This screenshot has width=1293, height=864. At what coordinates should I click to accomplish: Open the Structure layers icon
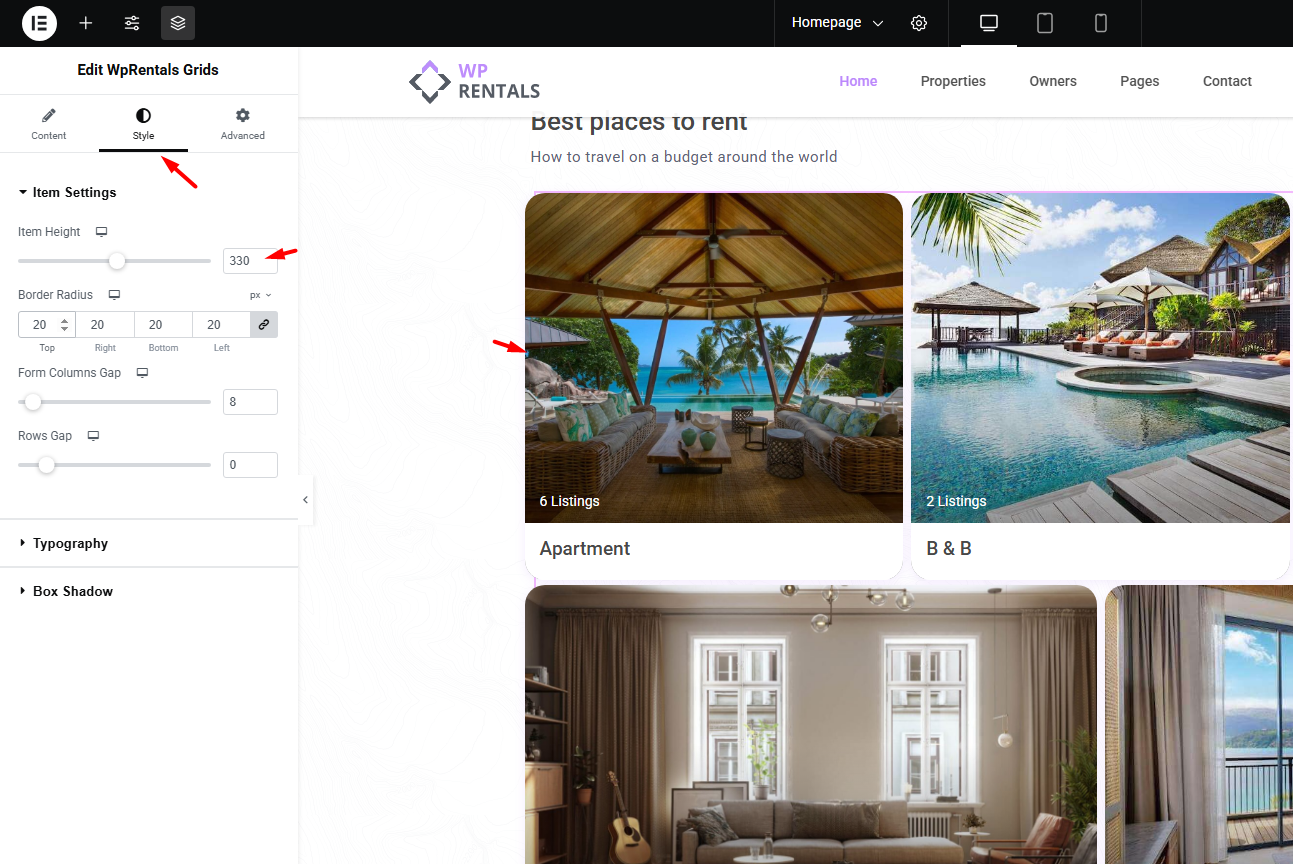coord(178,23)
